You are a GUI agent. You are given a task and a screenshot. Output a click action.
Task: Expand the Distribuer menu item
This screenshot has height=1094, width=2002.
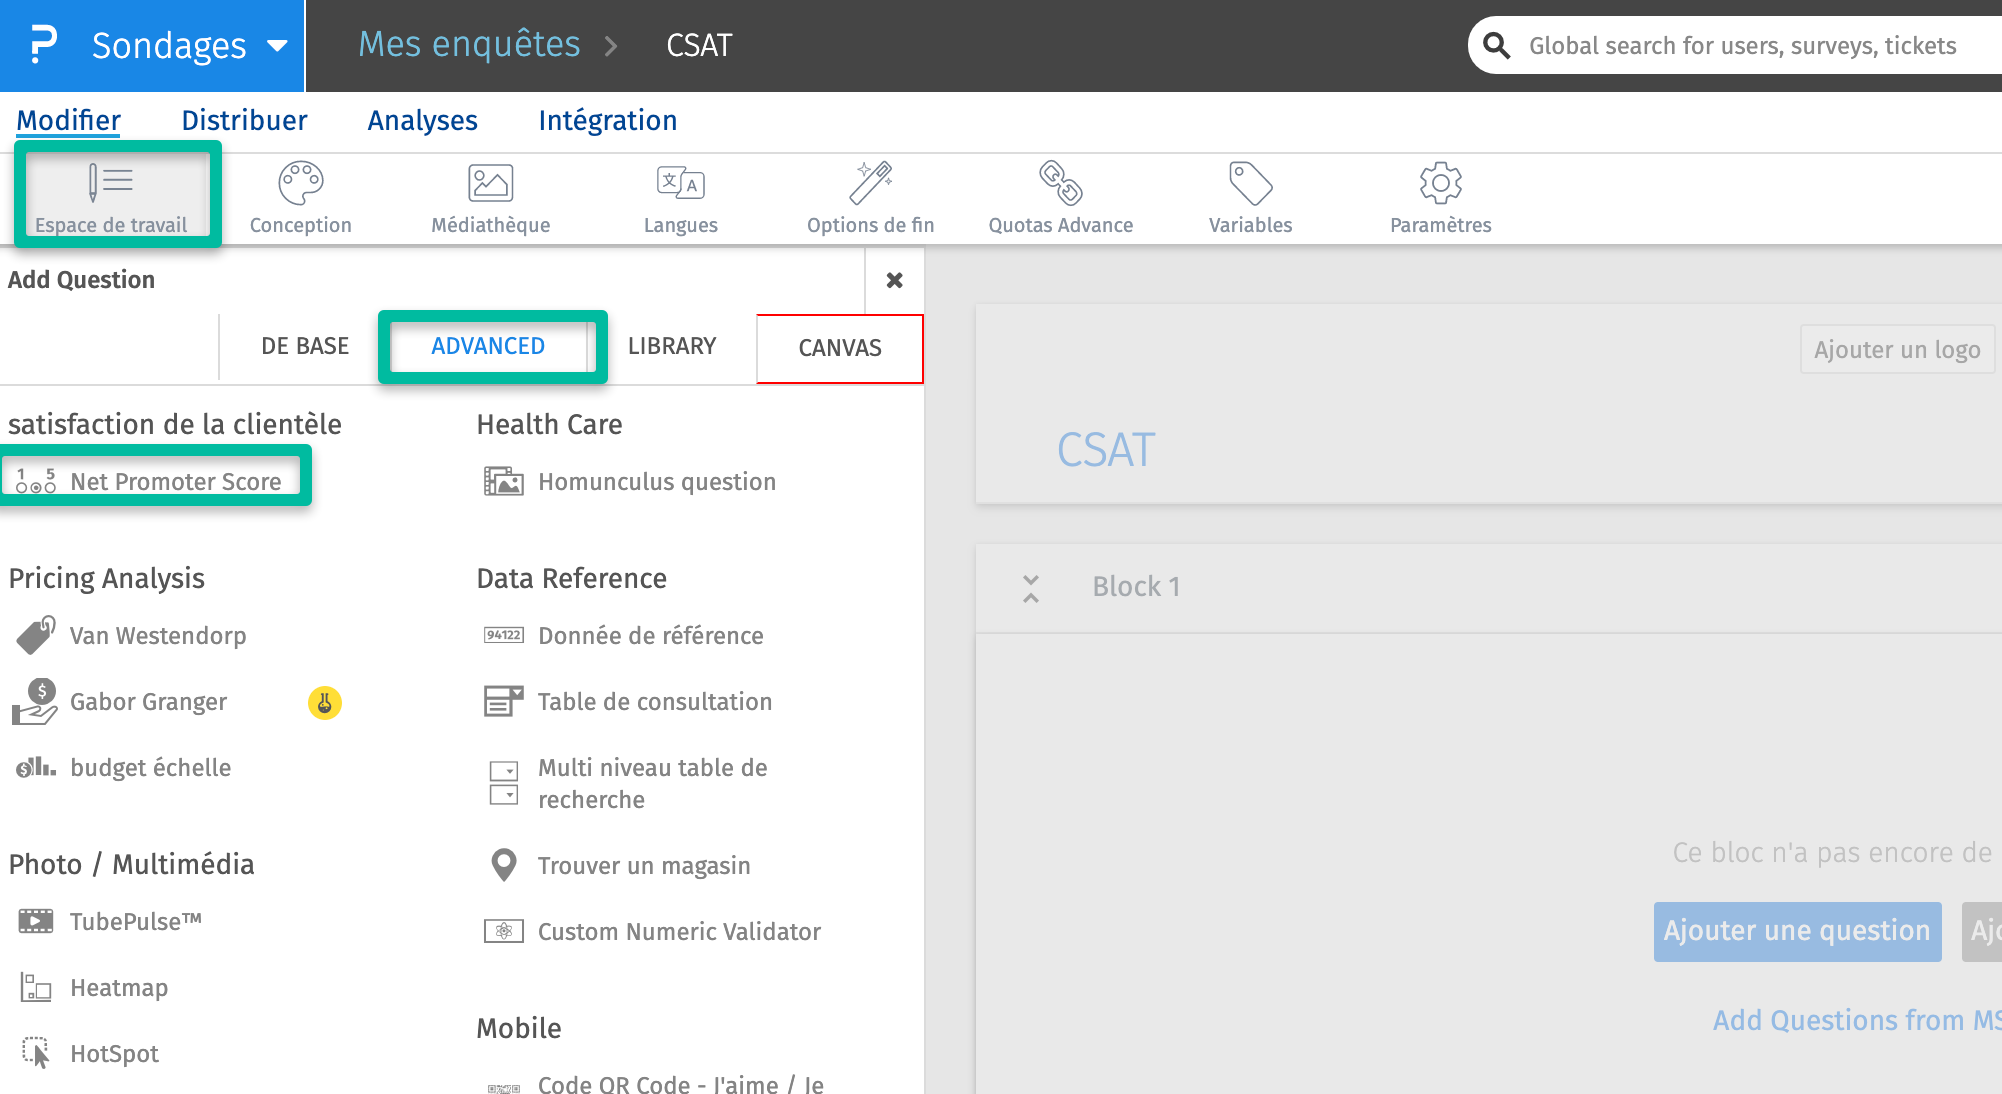point(244,119)
